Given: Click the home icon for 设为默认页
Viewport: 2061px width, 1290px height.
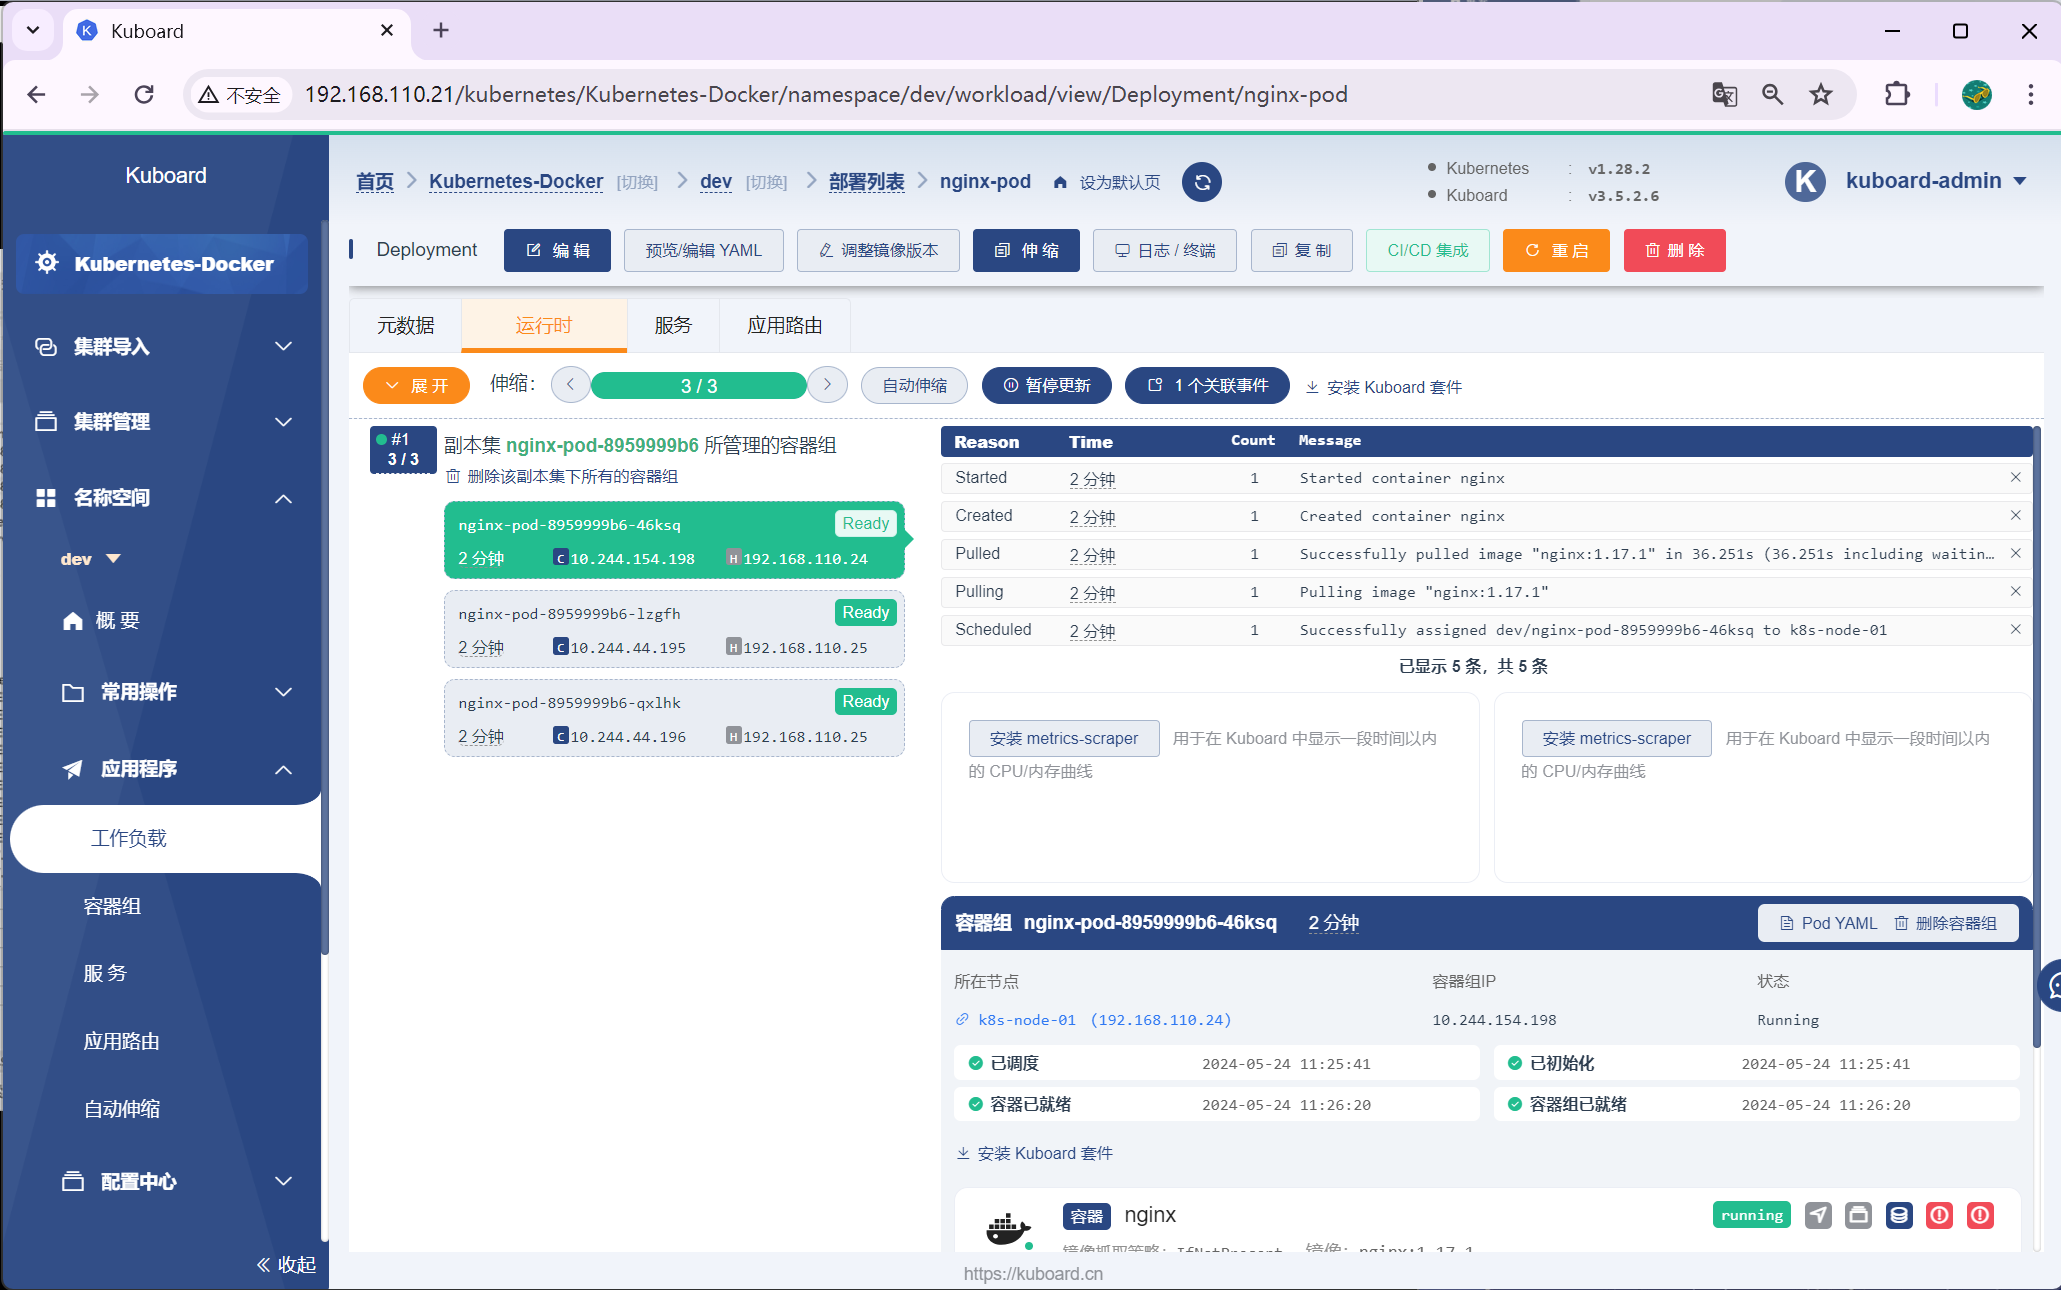Looking at the screenshot, I should pyautogui.click(x=1060, y=182).
